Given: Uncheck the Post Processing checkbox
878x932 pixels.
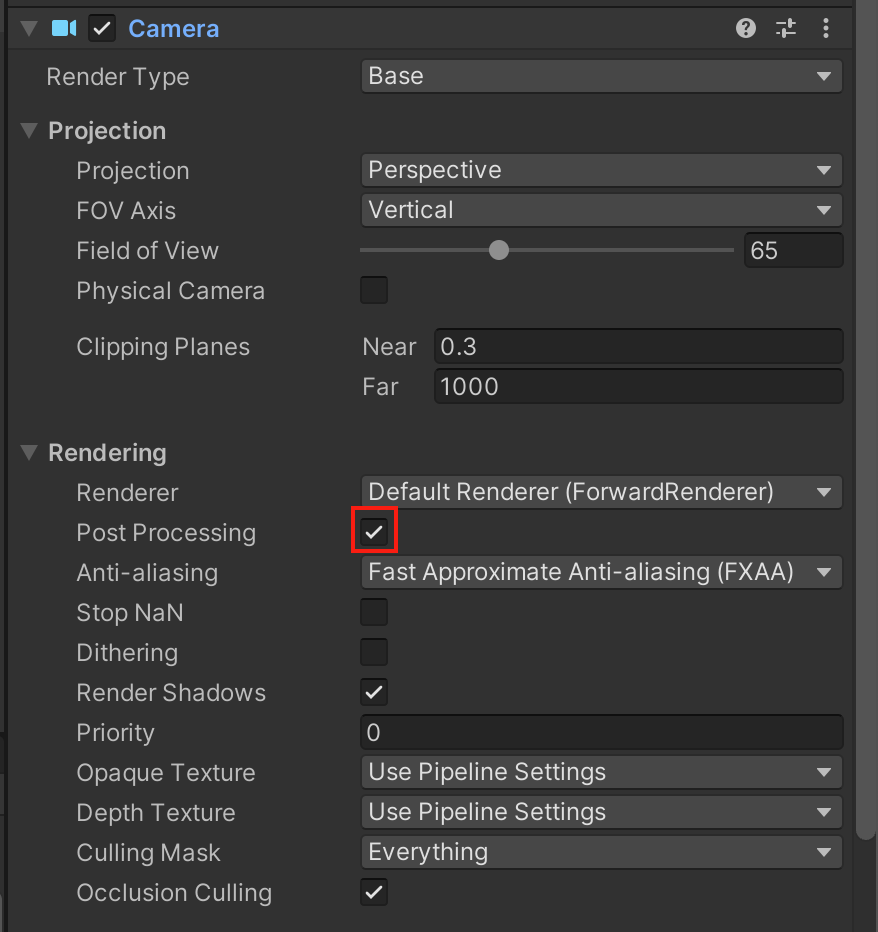Looking at the screenshot, I should click(374, 532).
